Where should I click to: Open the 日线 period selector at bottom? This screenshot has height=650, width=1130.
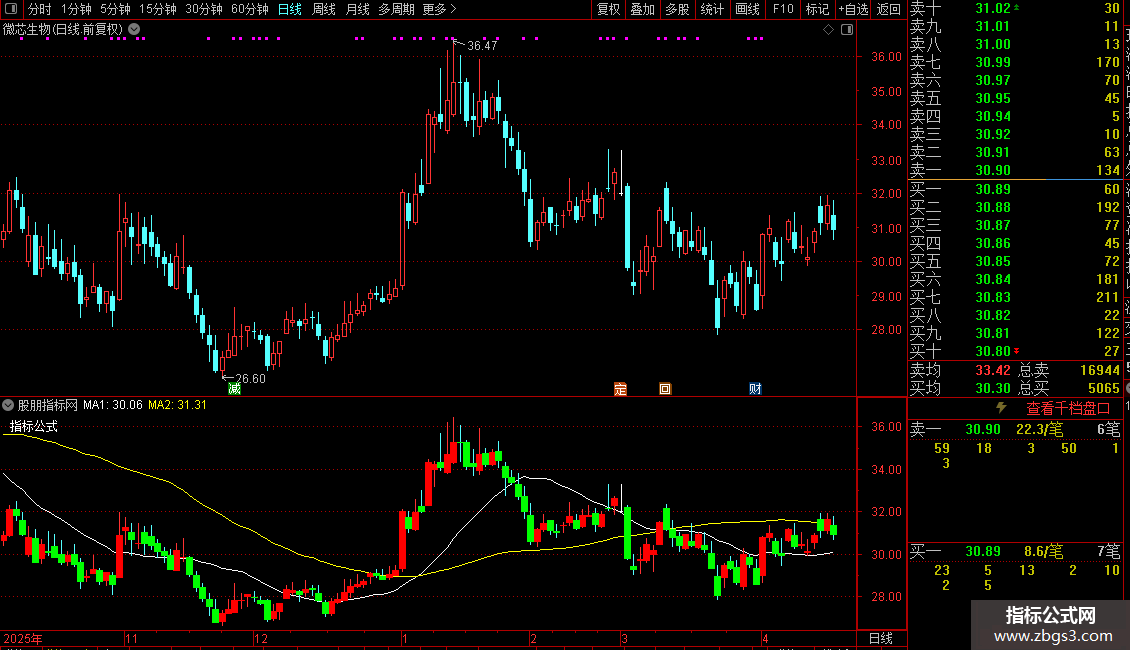(881, 638)
